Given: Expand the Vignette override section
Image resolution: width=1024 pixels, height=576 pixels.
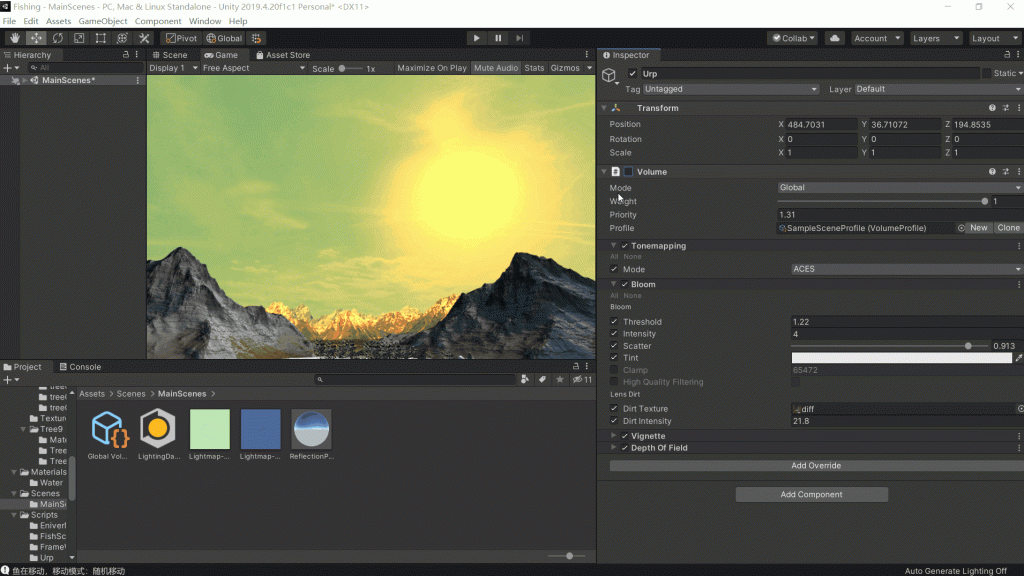Looking at the screenshot, I should click(x=613, y=436).
